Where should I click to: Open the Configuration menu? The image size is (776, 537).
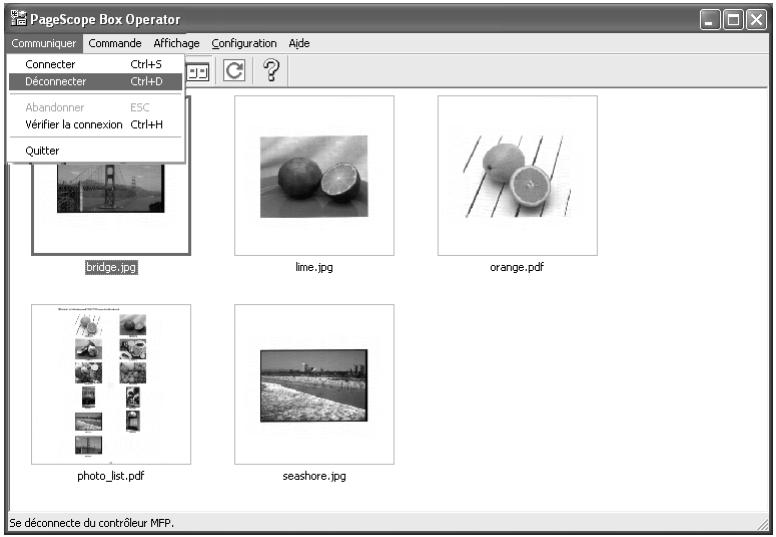(244, 44)
